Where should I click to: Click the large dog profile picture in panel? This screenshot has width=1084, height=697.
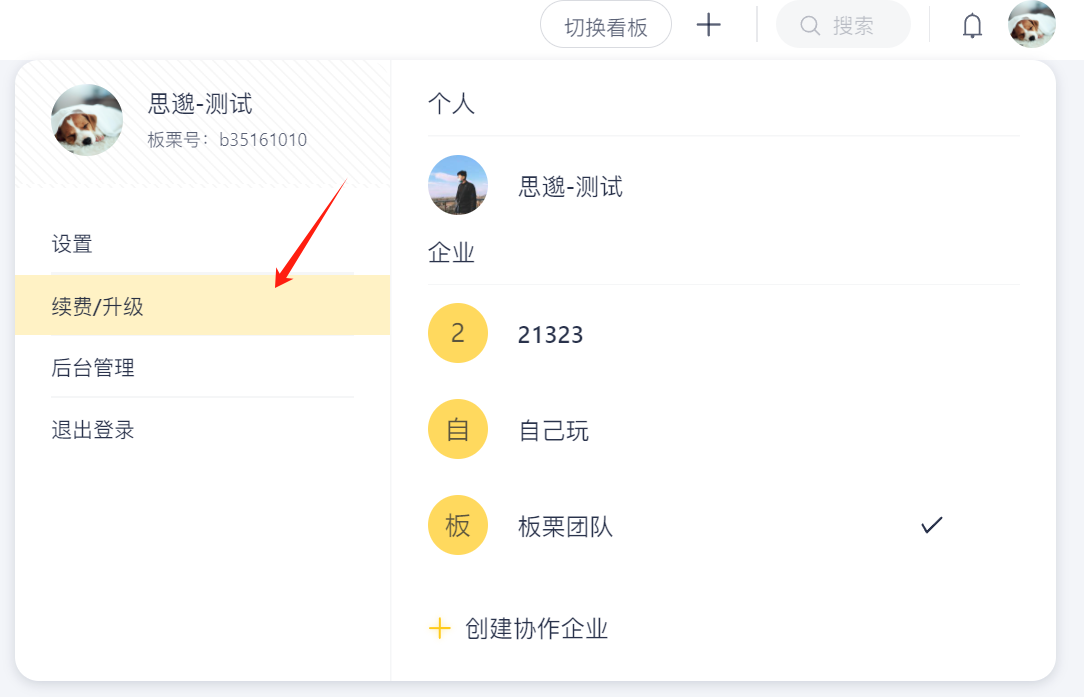pos(87,120)
